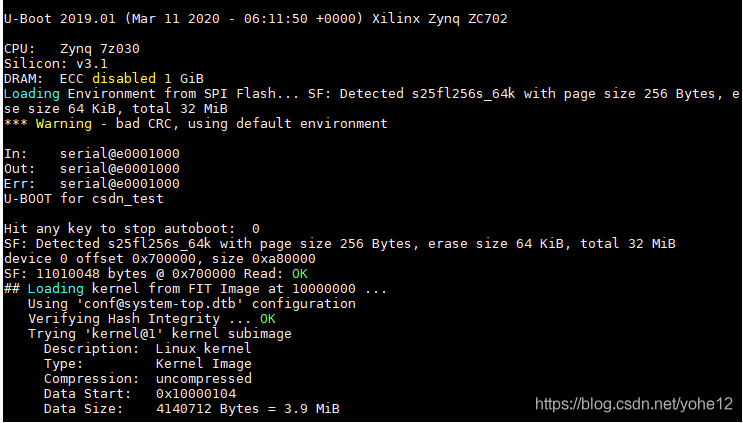The image size is (743, 423).
Task: Click the Out: serial@e0001000 line
Action: point(92,169)
